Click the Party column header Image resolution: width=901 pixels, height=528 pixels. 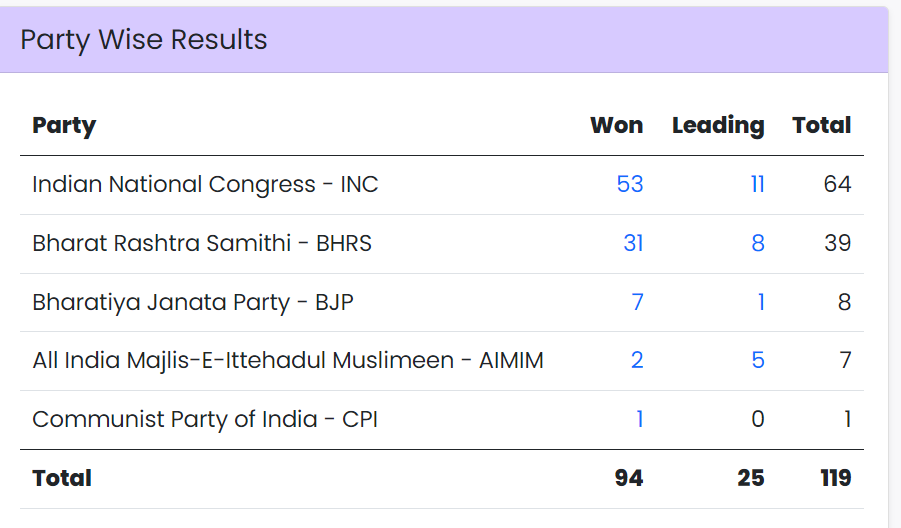point(64,125)
